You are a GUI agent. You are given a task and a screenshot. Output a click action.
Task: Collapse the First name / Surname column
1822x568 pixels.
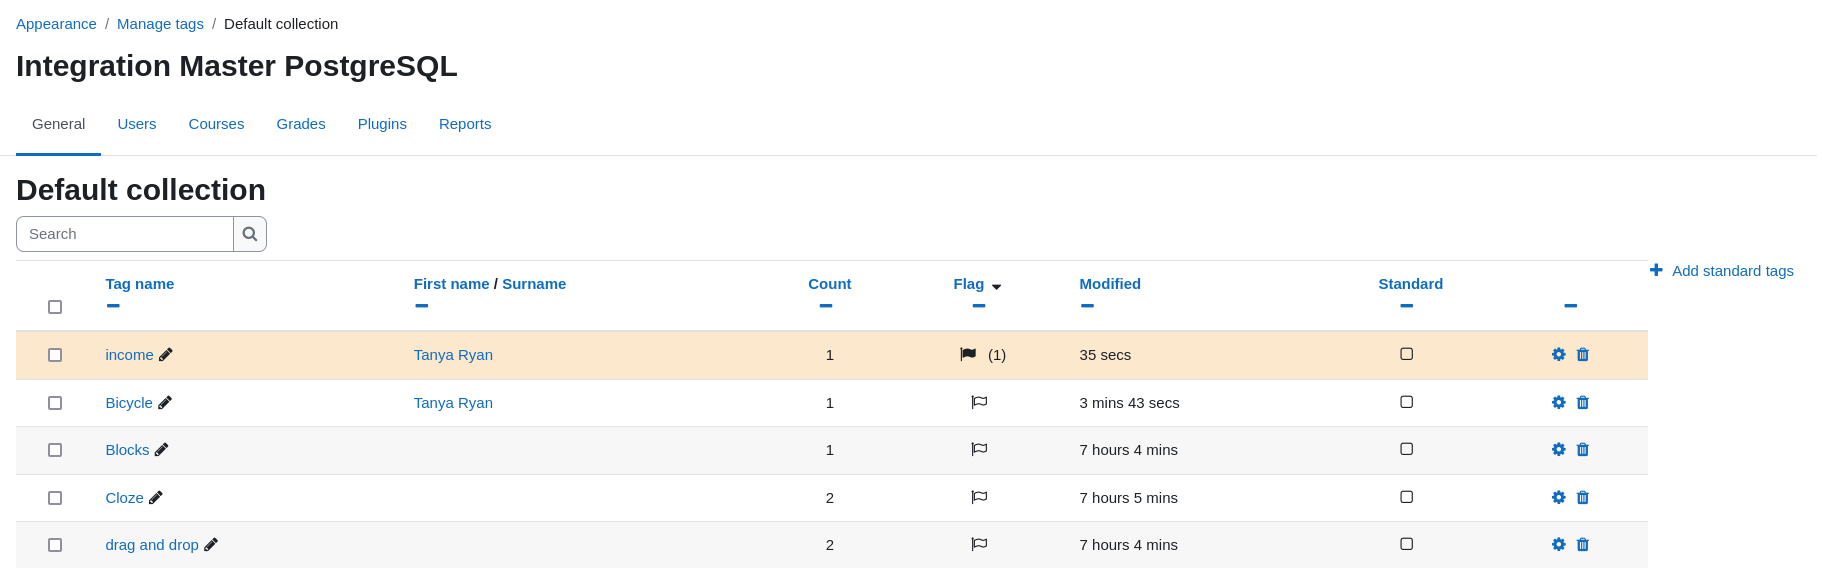click(x=422, y=306)
